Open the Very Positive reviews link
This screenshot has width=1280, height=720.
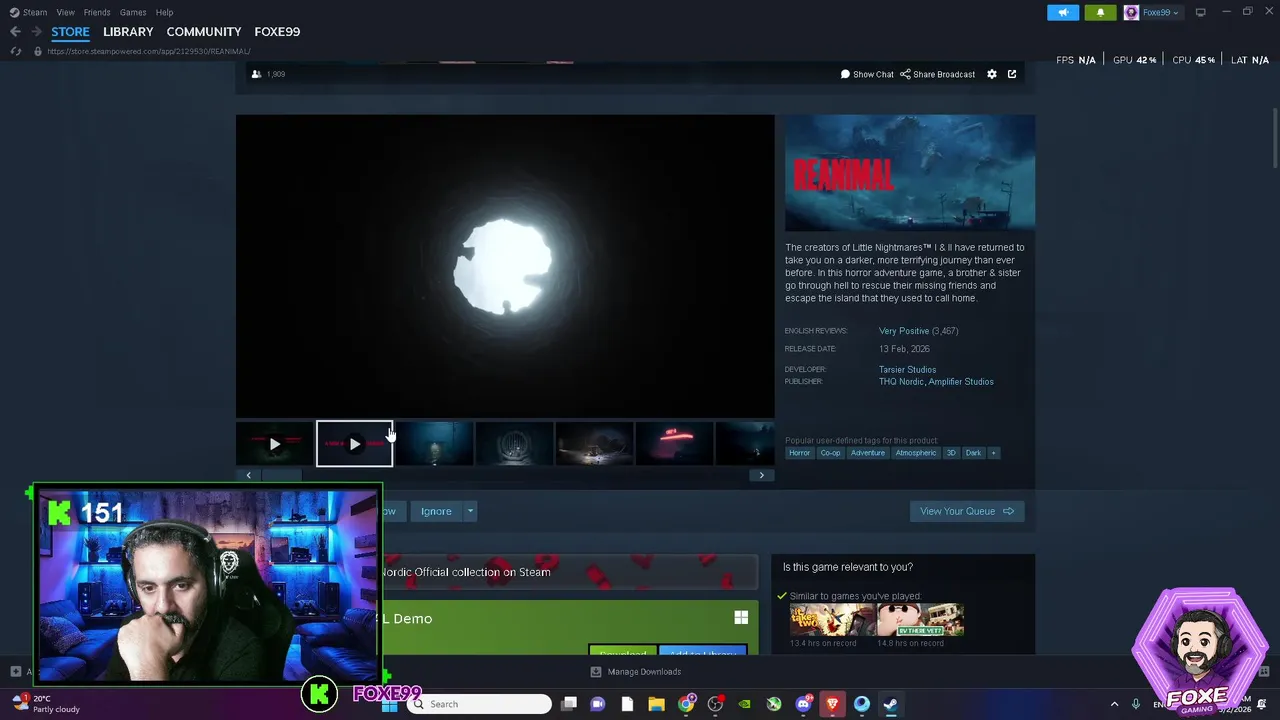(x=904, y=331)
